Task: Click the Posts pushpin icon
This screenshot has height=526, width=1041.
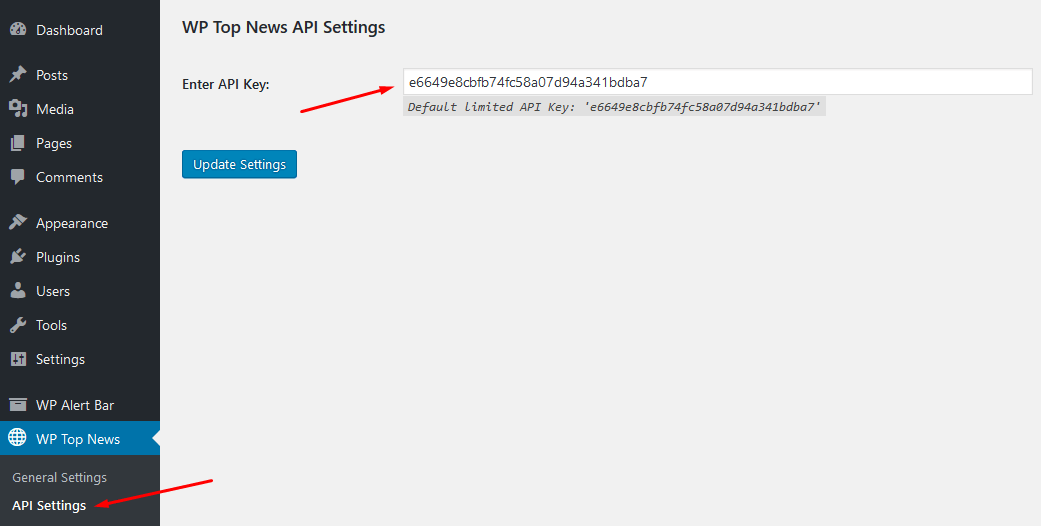Action: coord(18,74)
